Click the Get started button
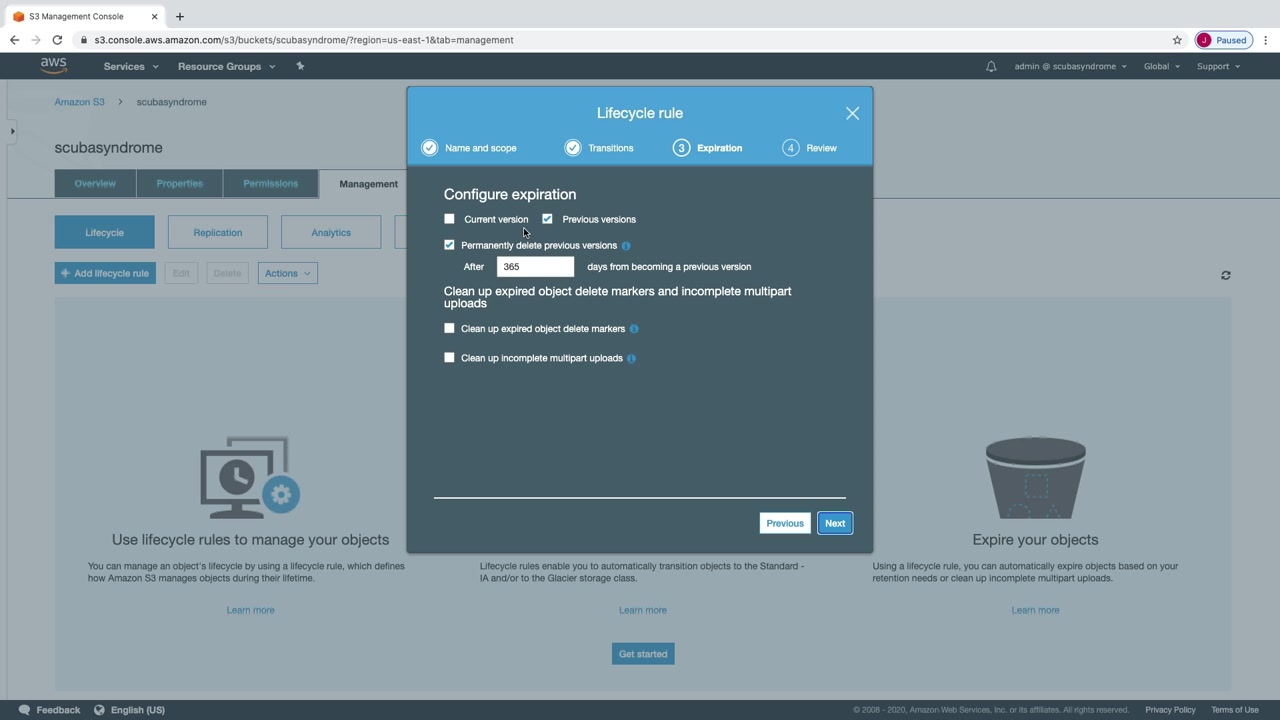 pyautogui.click(x=643, y=654)
